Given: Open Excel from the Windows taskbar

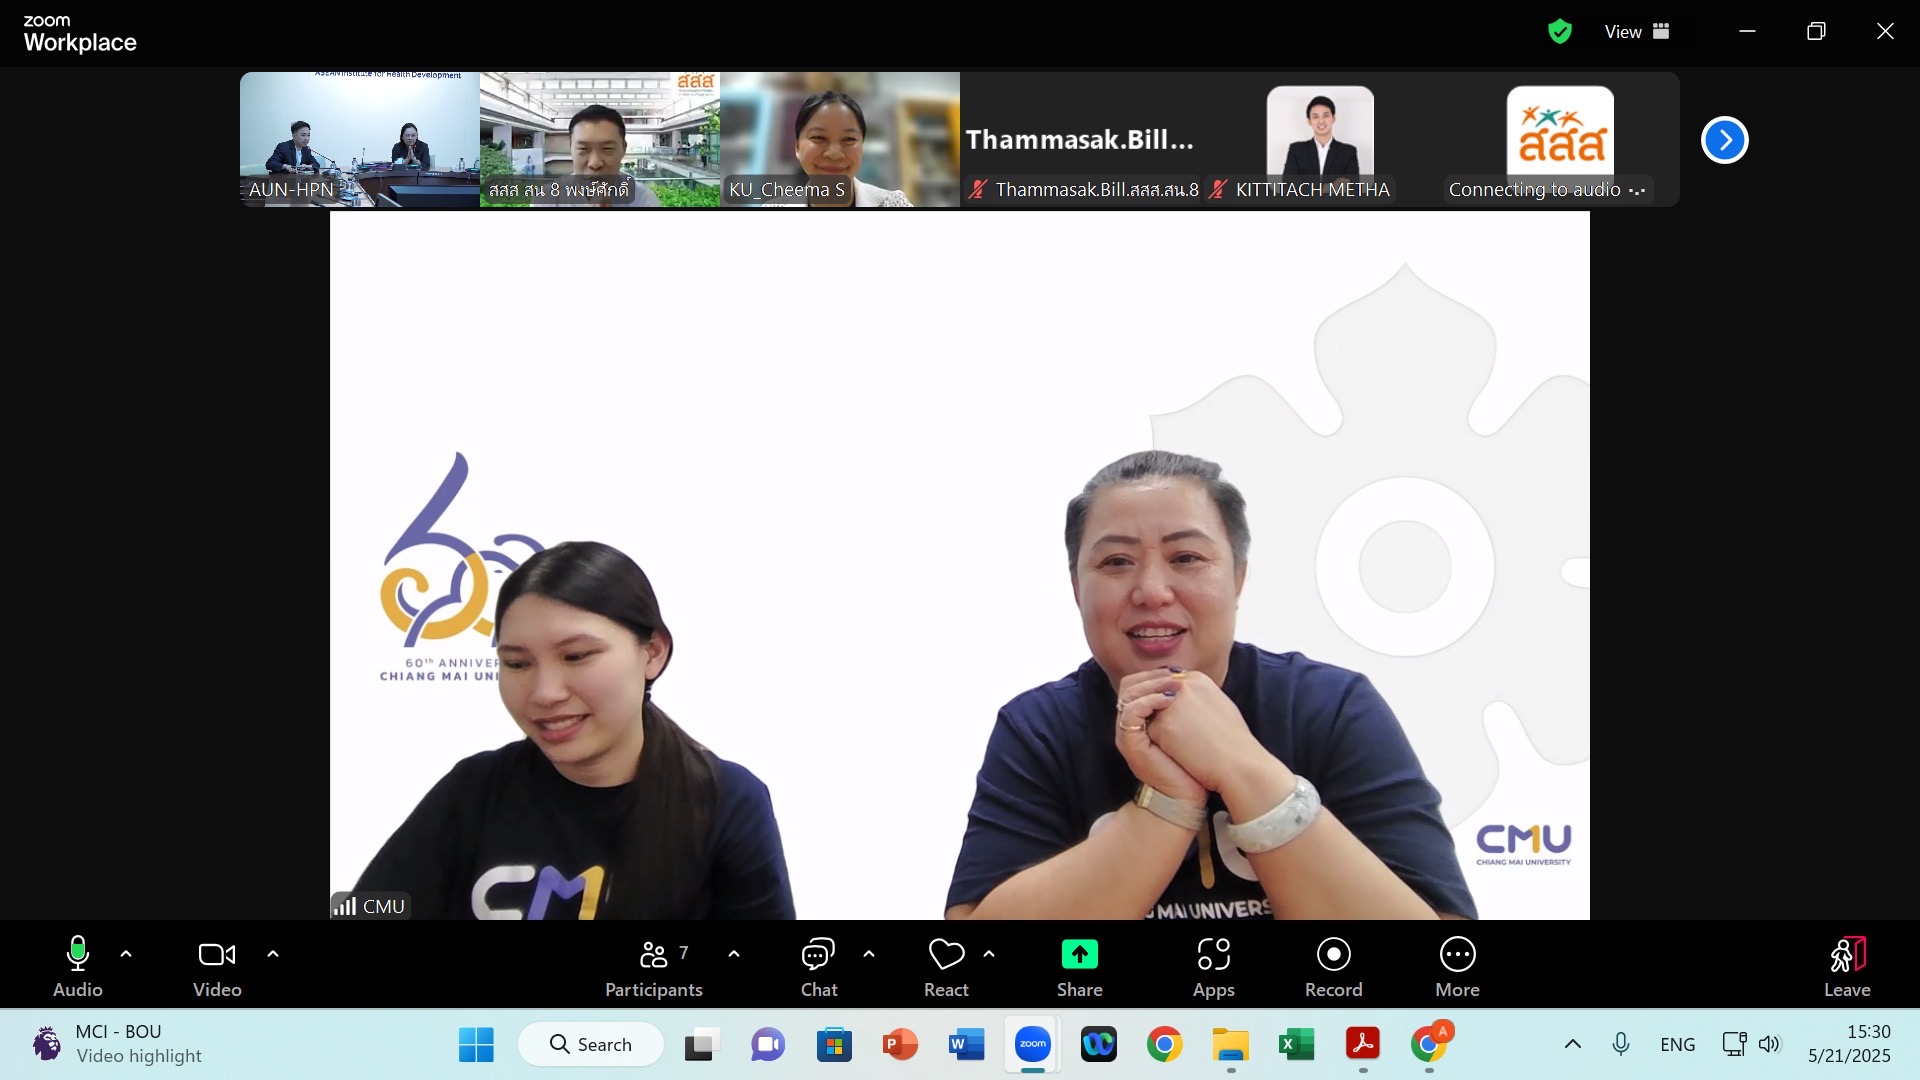Looking at the screenshot, I should (1296, 1045).
